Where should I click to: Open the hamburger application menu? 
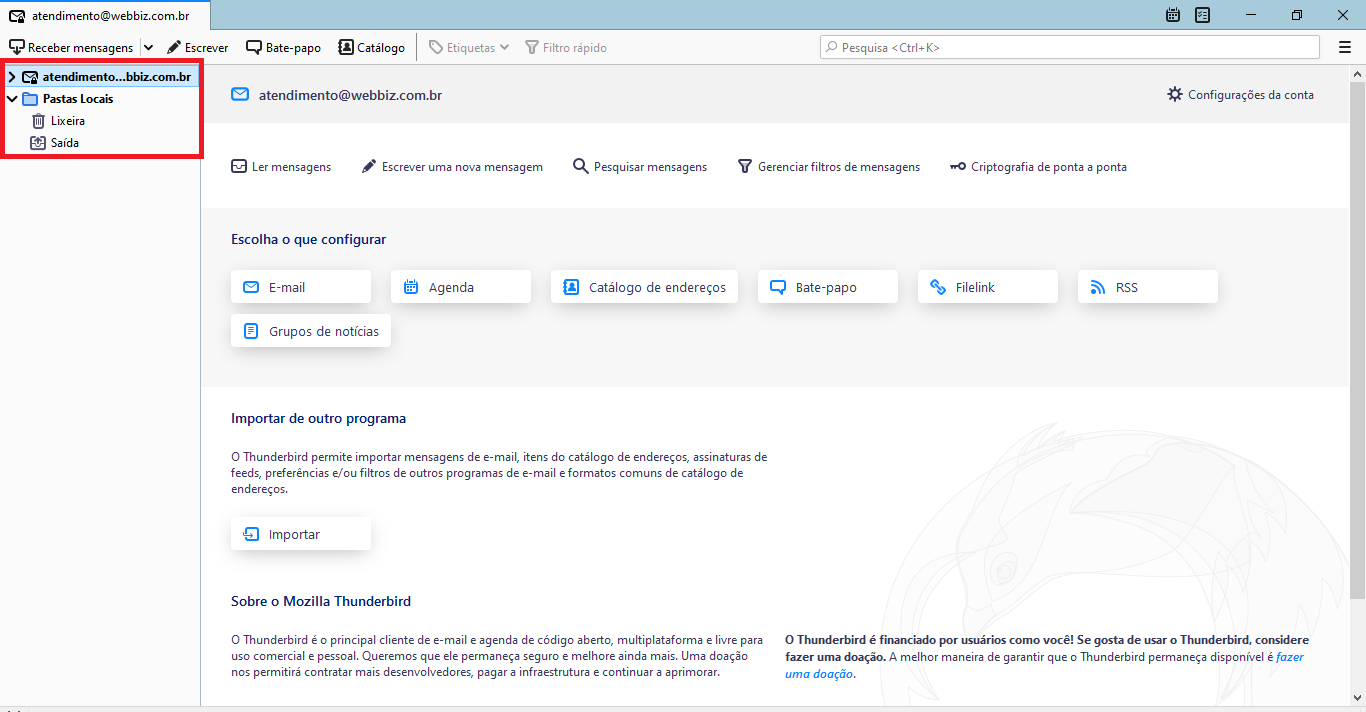[1345, 47]
